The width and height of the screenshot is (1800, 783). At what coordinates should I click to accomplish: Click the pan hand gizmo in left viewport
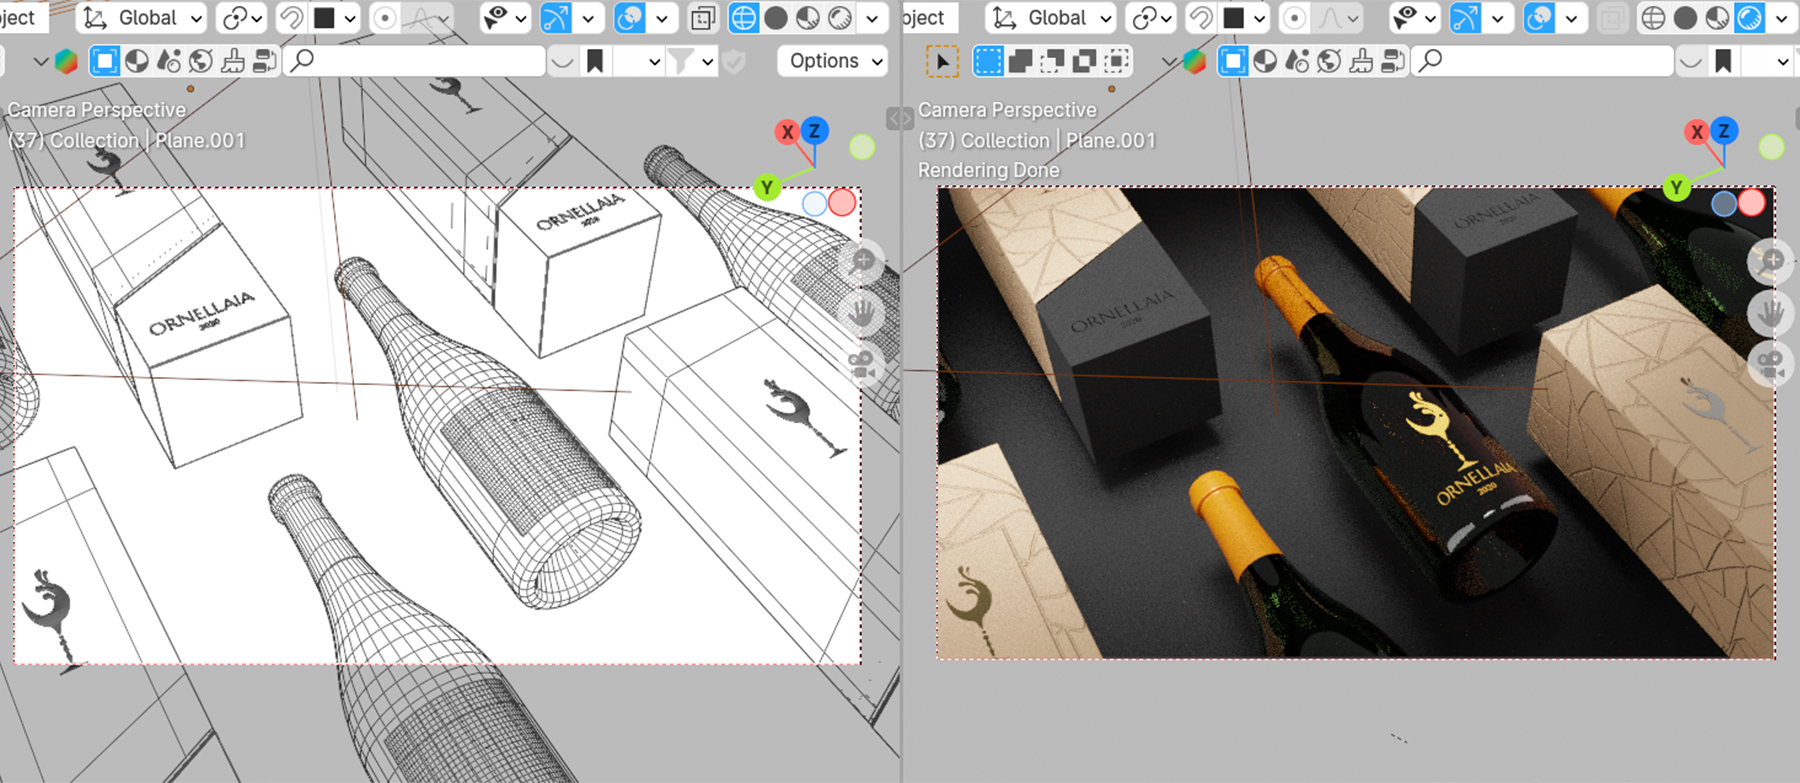(860, 313)
